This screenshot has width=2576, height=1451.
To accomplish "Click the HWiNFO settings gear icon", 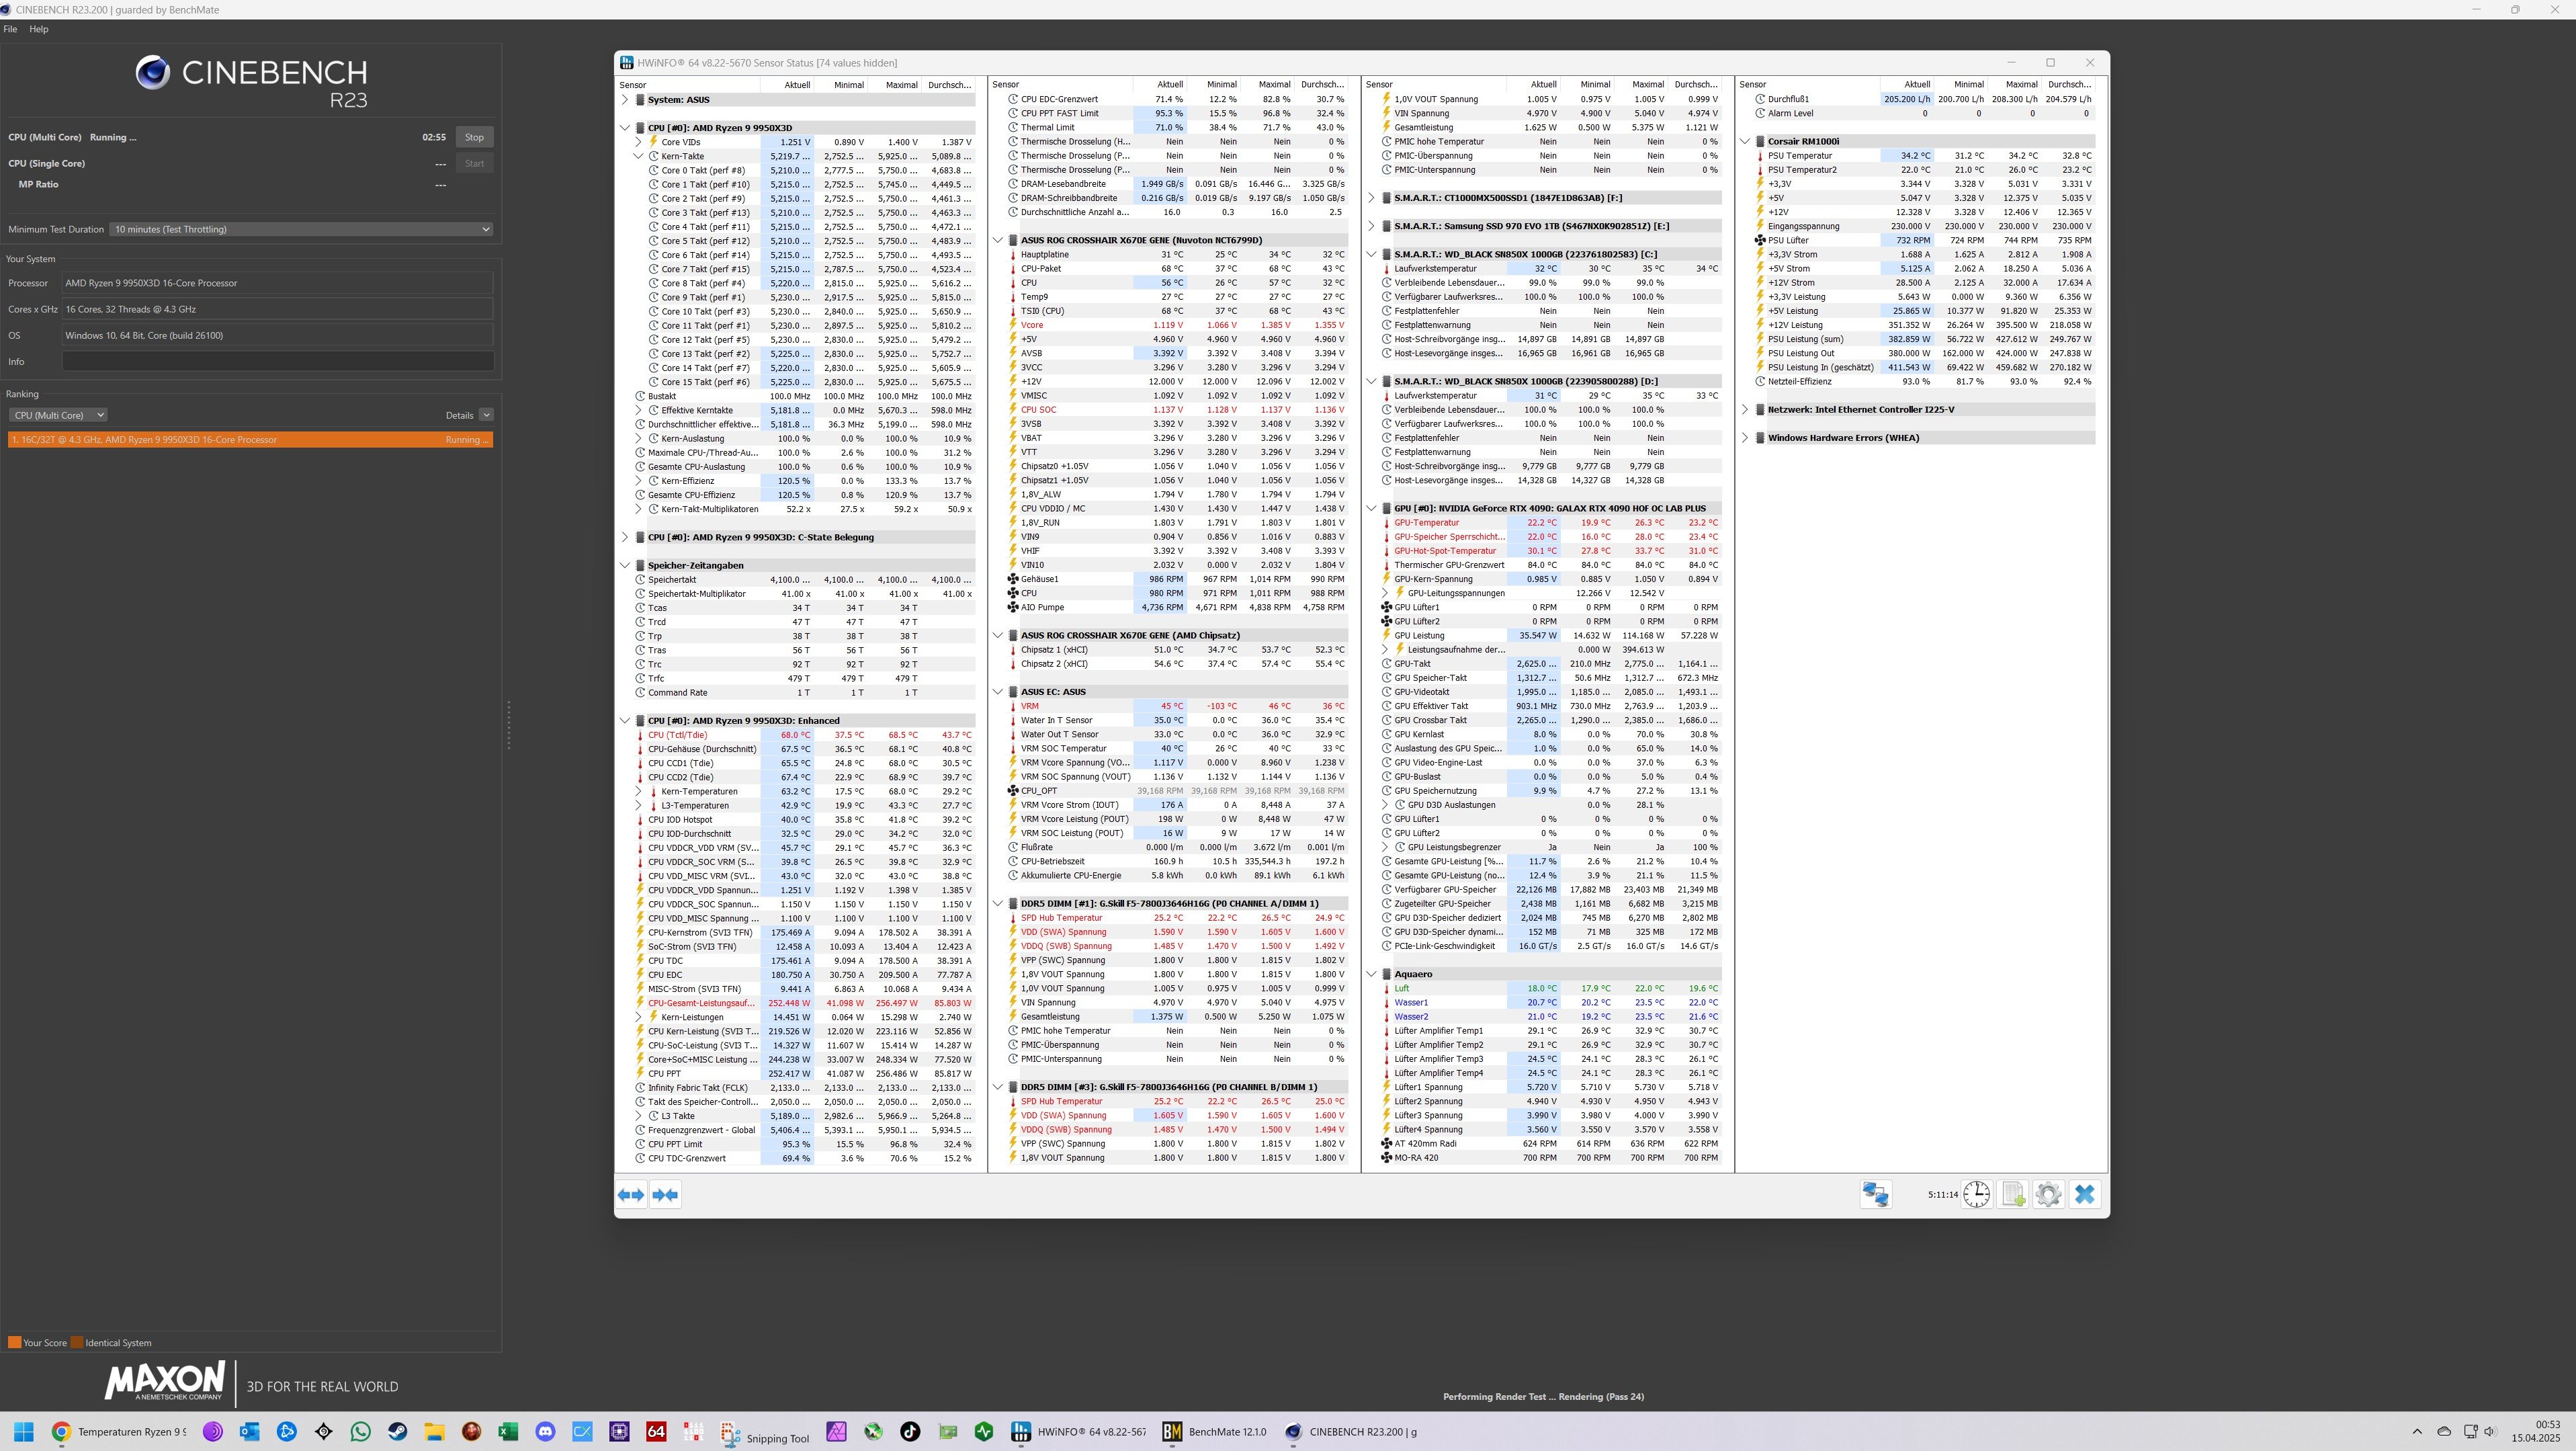I will (2048, 1194).
